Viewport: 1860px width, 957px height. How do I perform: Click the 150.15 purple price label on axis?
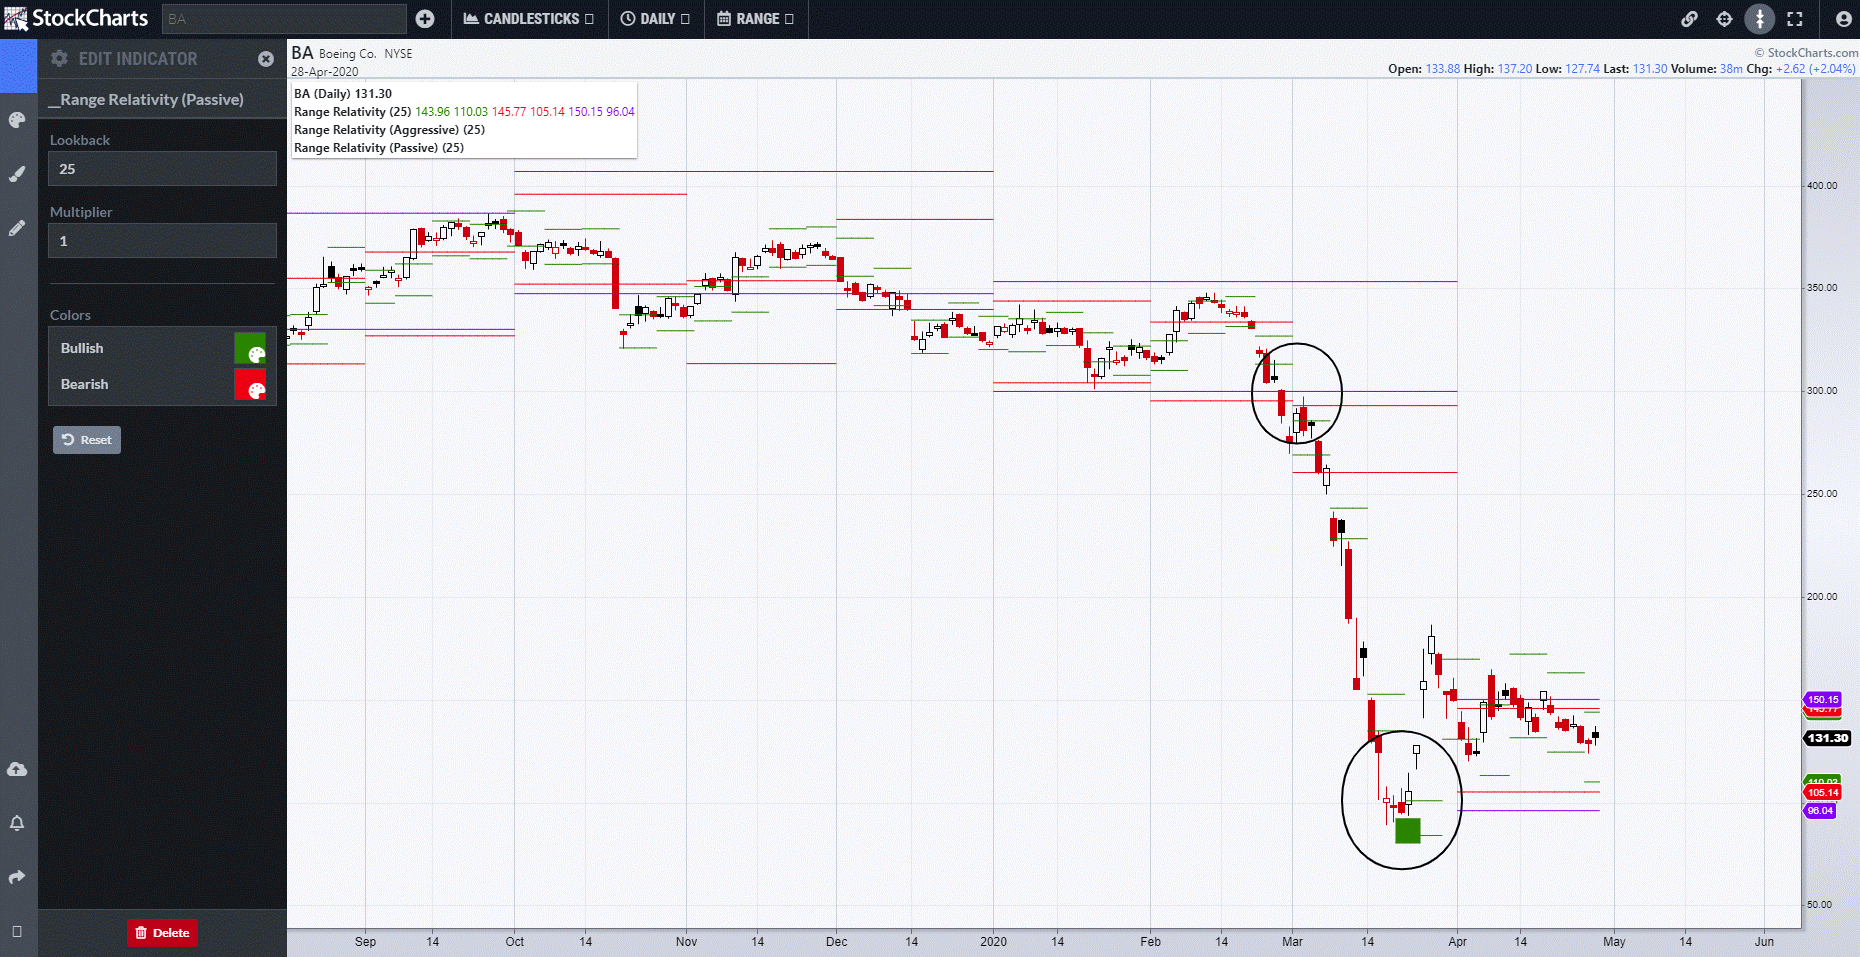[1822, 699]
